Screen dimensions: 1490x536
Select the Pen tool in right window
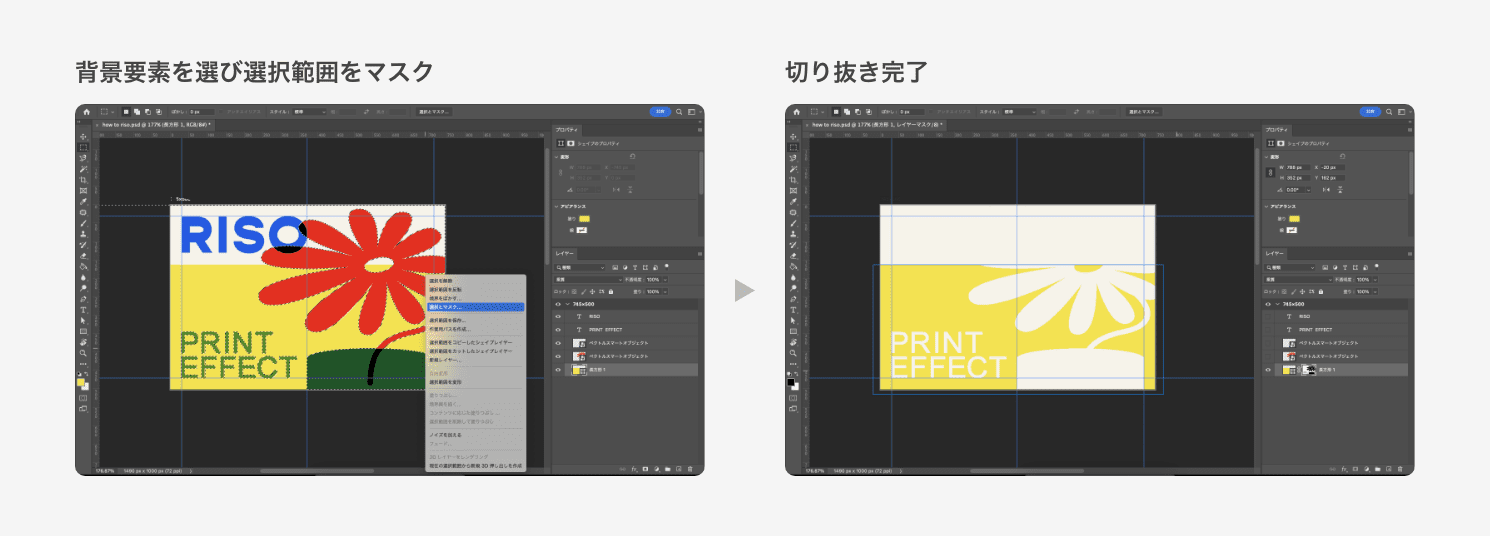point(793,299)
